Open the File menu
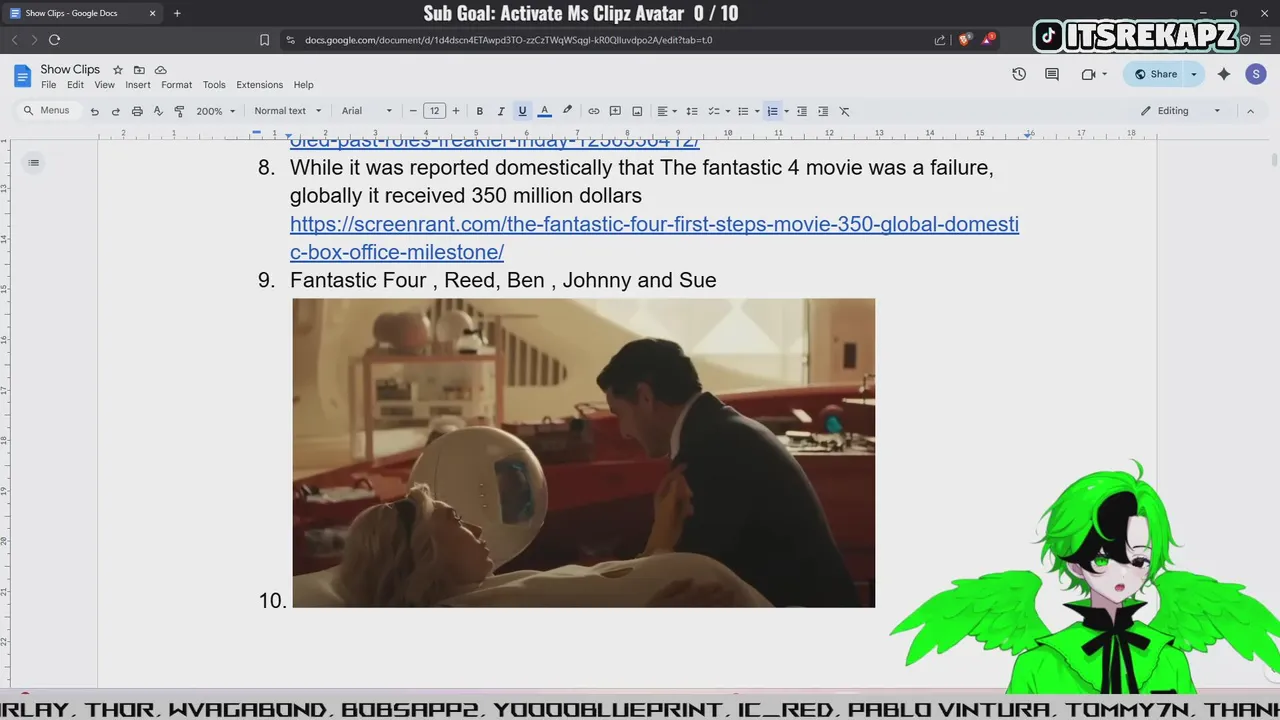The width and height of the screenshot is (1280, 720). (48, 85)
